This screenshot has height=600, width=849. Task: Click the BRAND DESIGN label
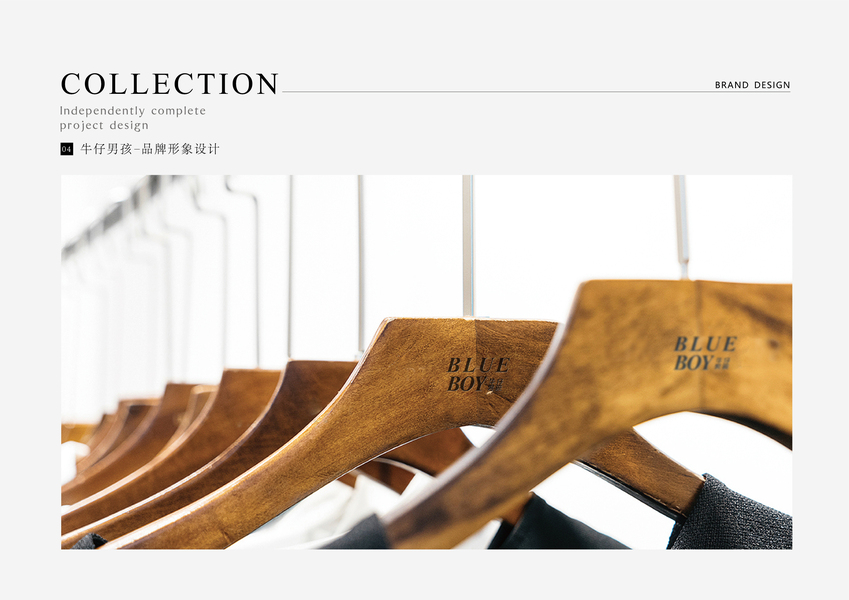752,85
